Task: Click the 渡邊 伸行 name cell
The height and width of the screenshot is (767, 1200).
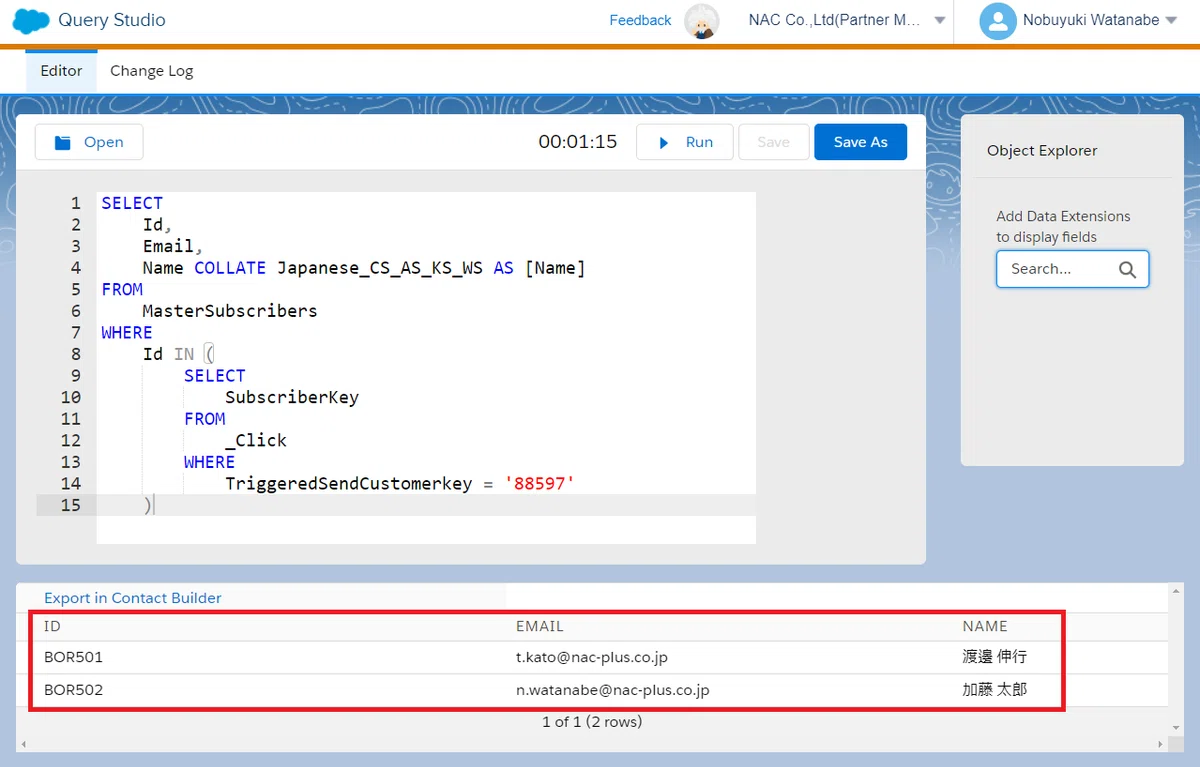Action: [995, 657]
